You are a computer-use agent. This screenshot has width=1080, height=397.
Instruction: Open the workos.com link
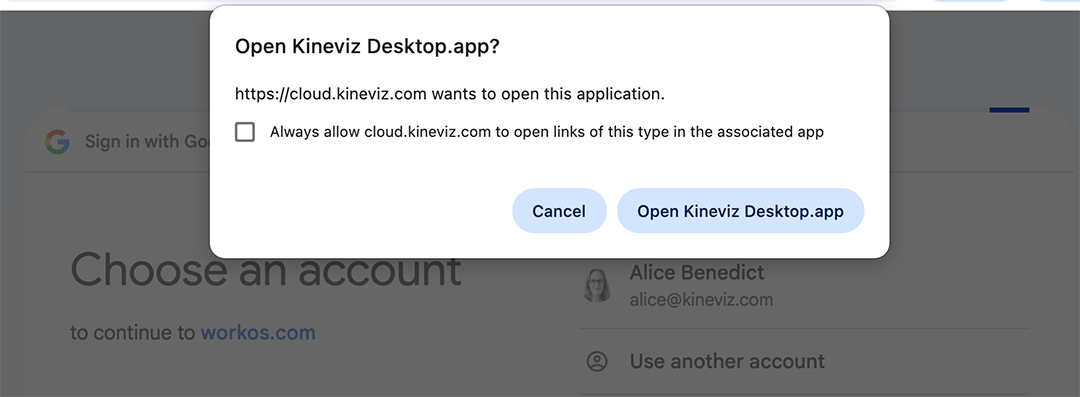pos(258,334)
